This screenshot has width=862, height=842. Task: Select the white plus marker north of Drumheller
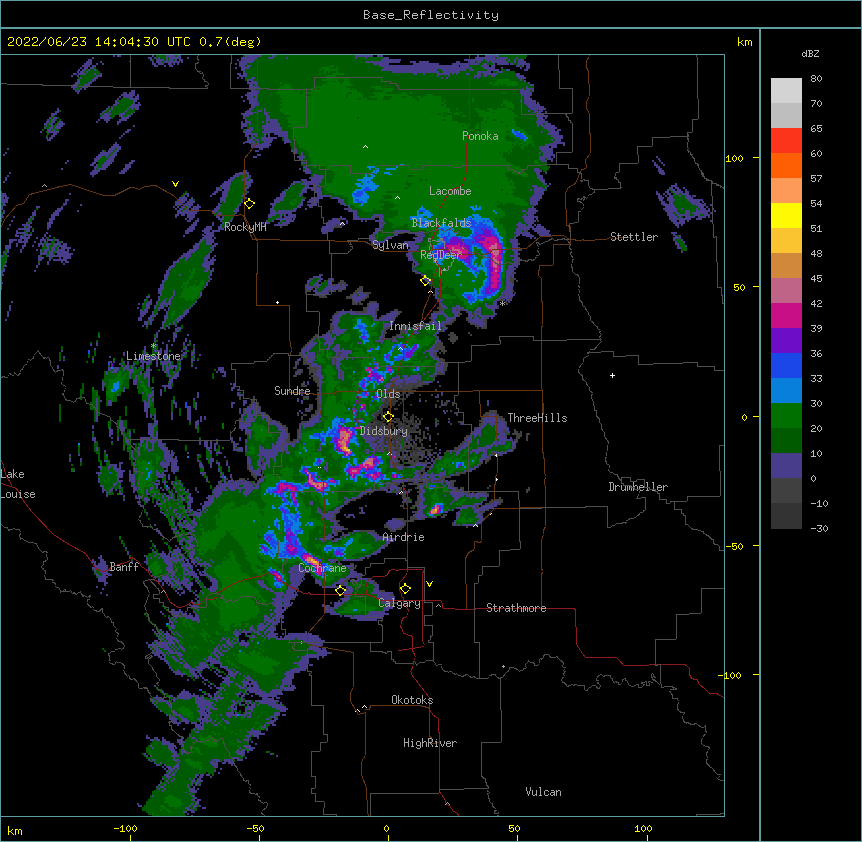[612, 375]
